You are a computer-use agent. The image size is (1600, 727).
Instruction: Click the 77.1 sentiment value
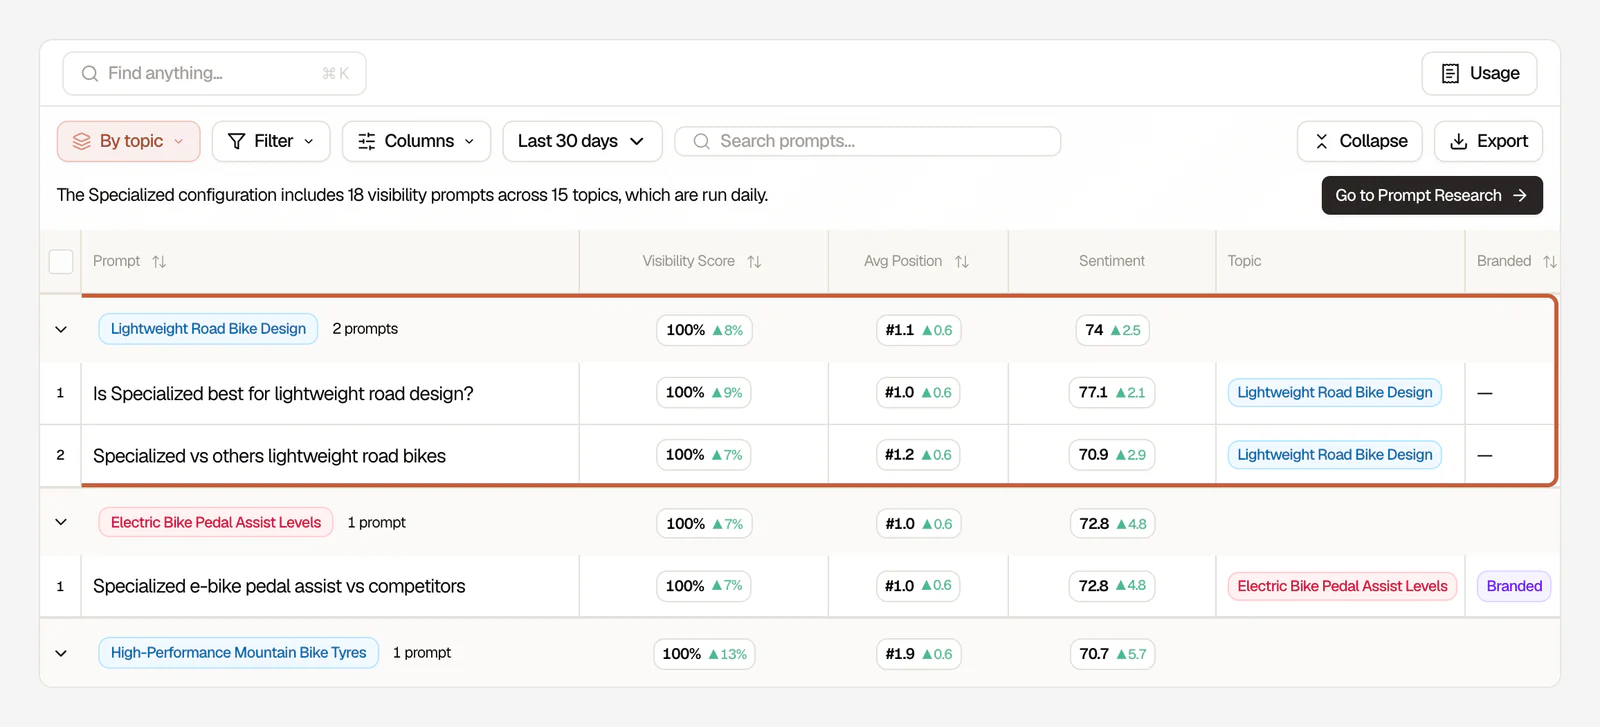pyautogui.click(x=1112, y=392)
